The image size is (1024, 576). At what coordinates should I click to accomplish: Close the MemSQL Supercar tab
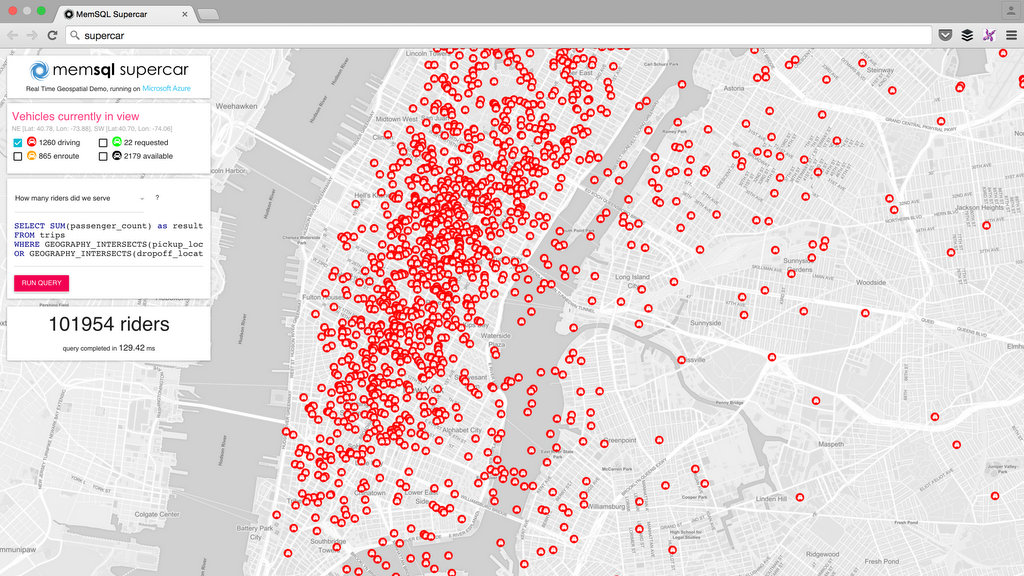[x=185, y=14]
